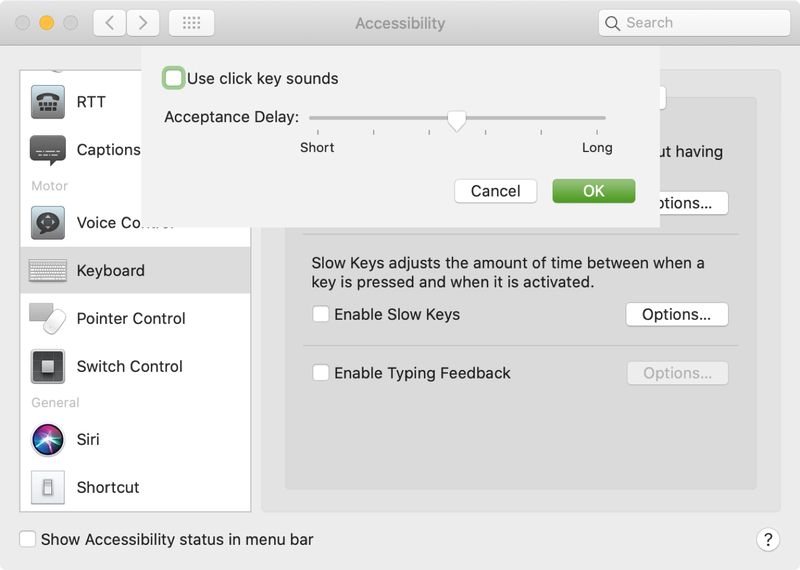The width and height of the screenshot is (800, 570).
Task: Click the partially hidden Options button above Slow Keys
Action: tap(694, 203)
